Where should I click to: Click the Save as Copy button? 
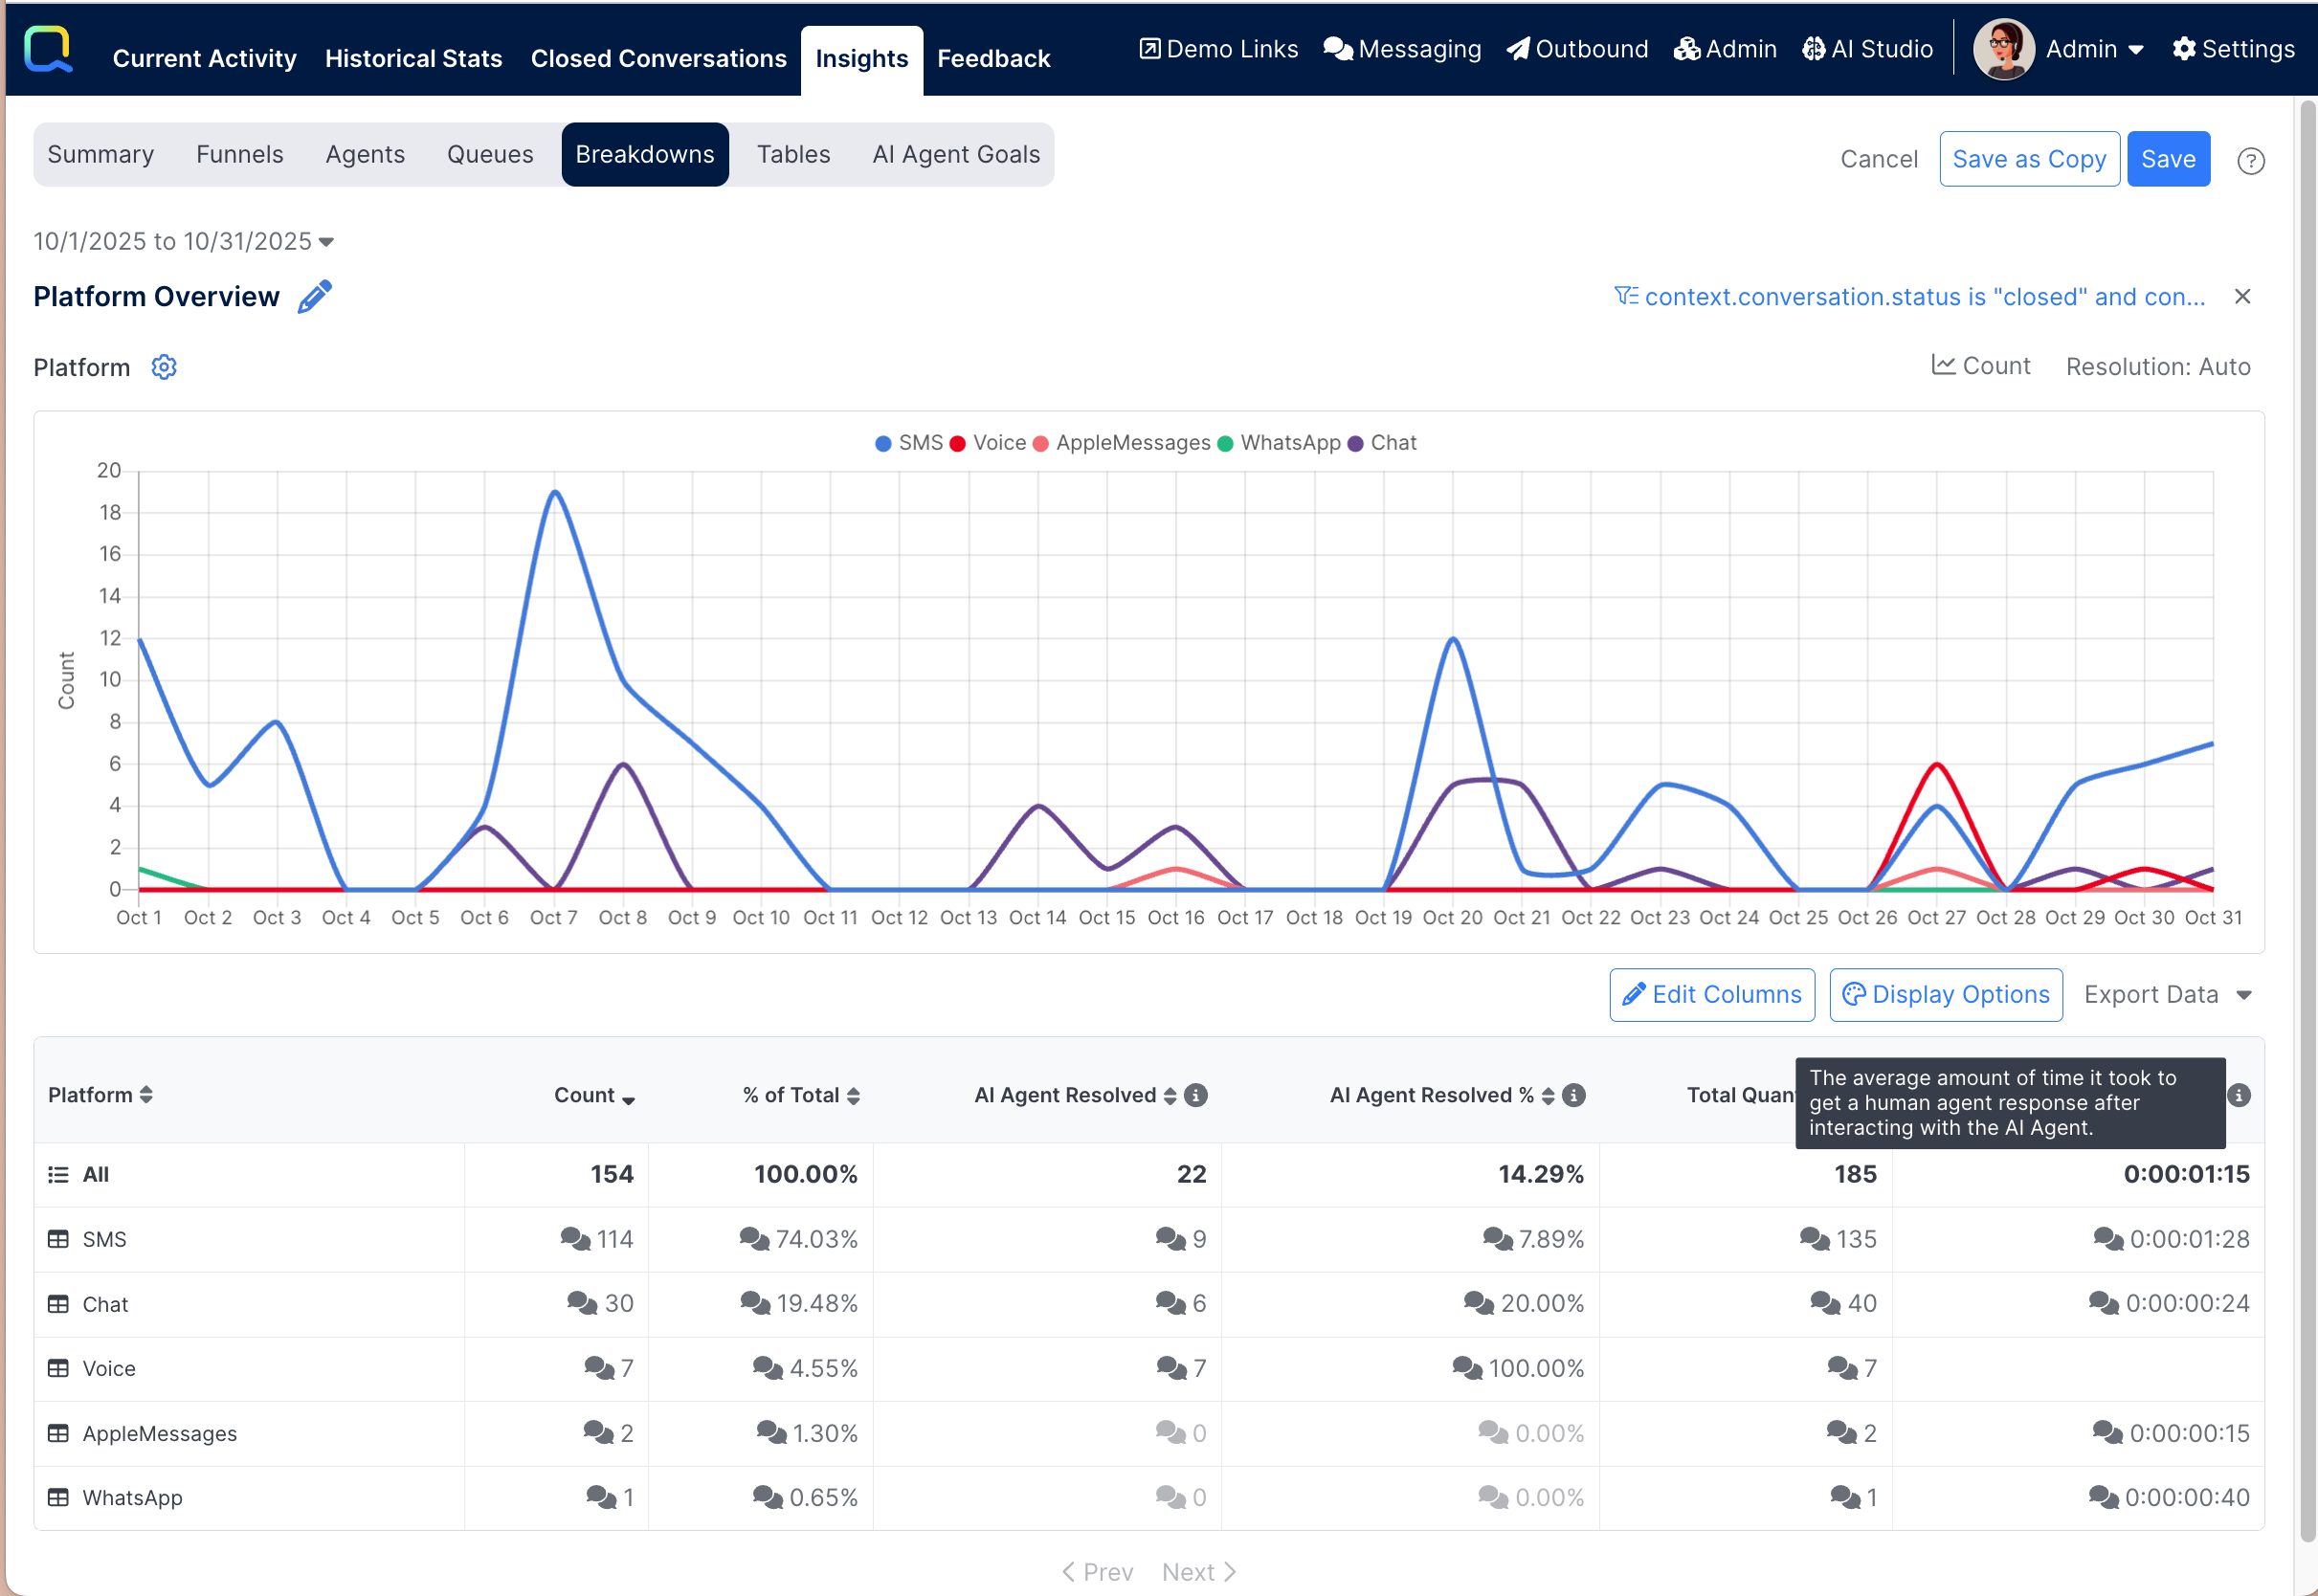click(x=2028, y=159)
